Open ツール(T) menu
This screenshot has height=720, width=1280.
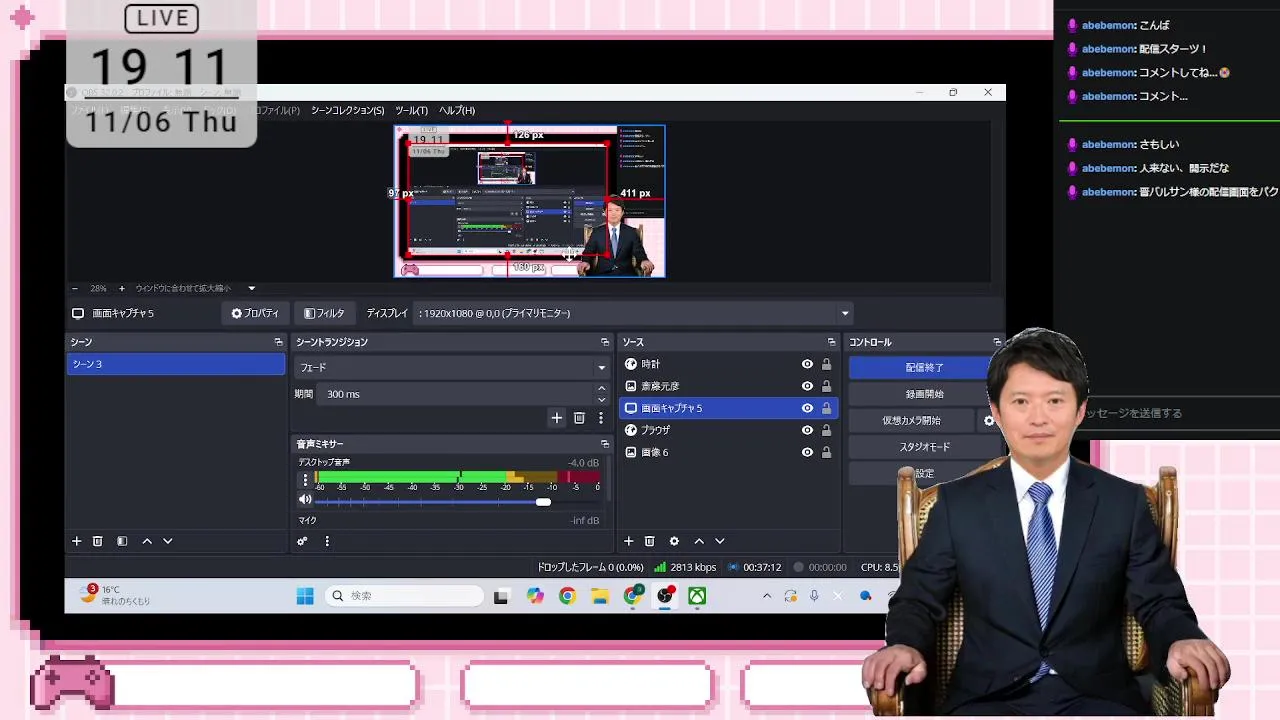pos(411,110)
